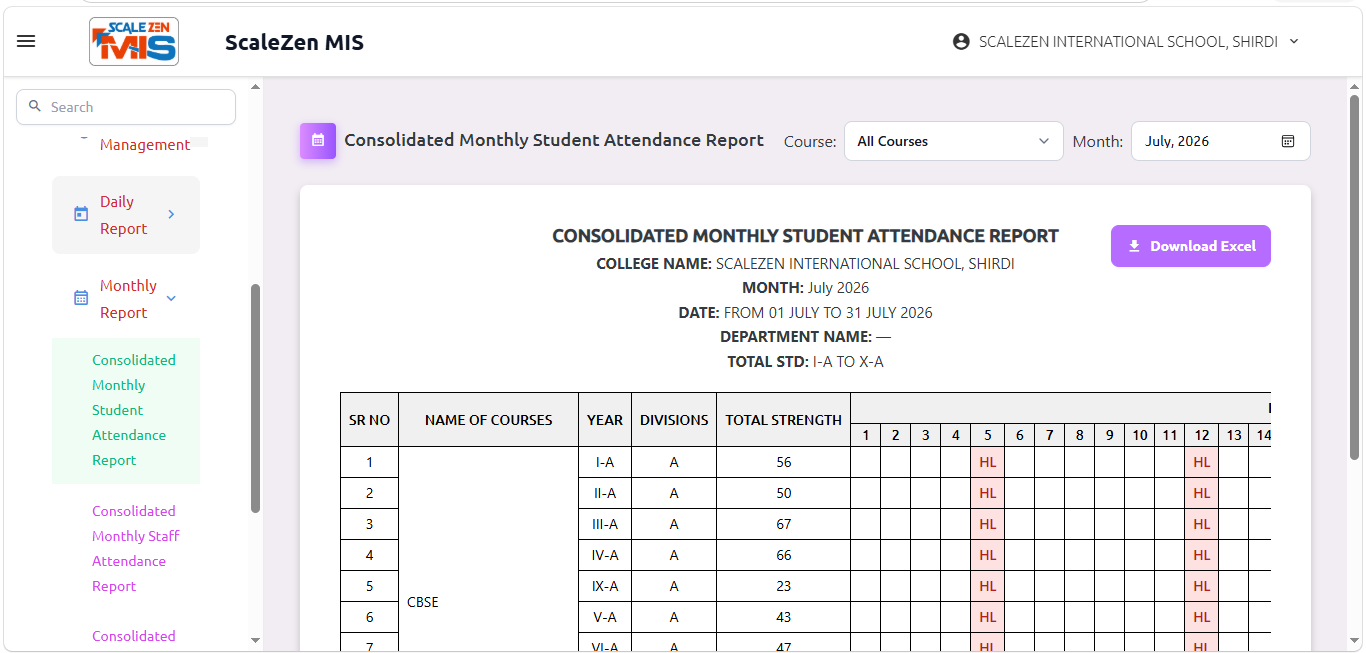The image size is (1366, 653).
Task: Open the Monthly Report menu
Action: click(126, 299)
